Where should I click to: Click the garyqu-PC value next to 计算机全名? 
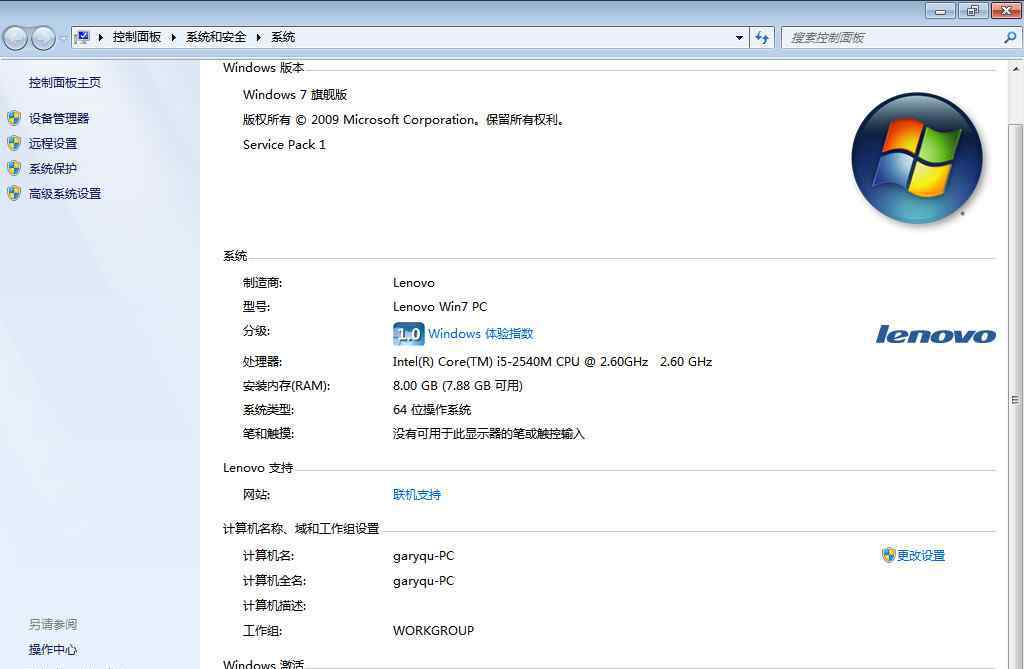[423, 581]
